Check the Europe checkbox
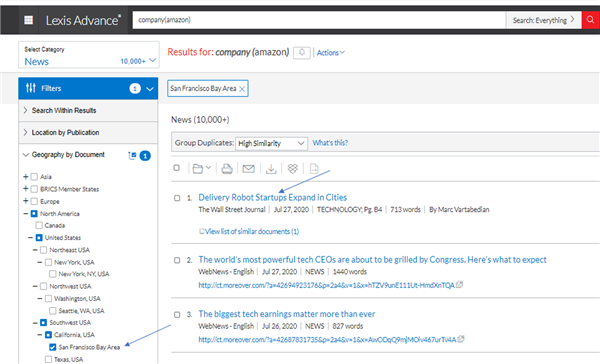600x364 pixels. coord(34,201)
